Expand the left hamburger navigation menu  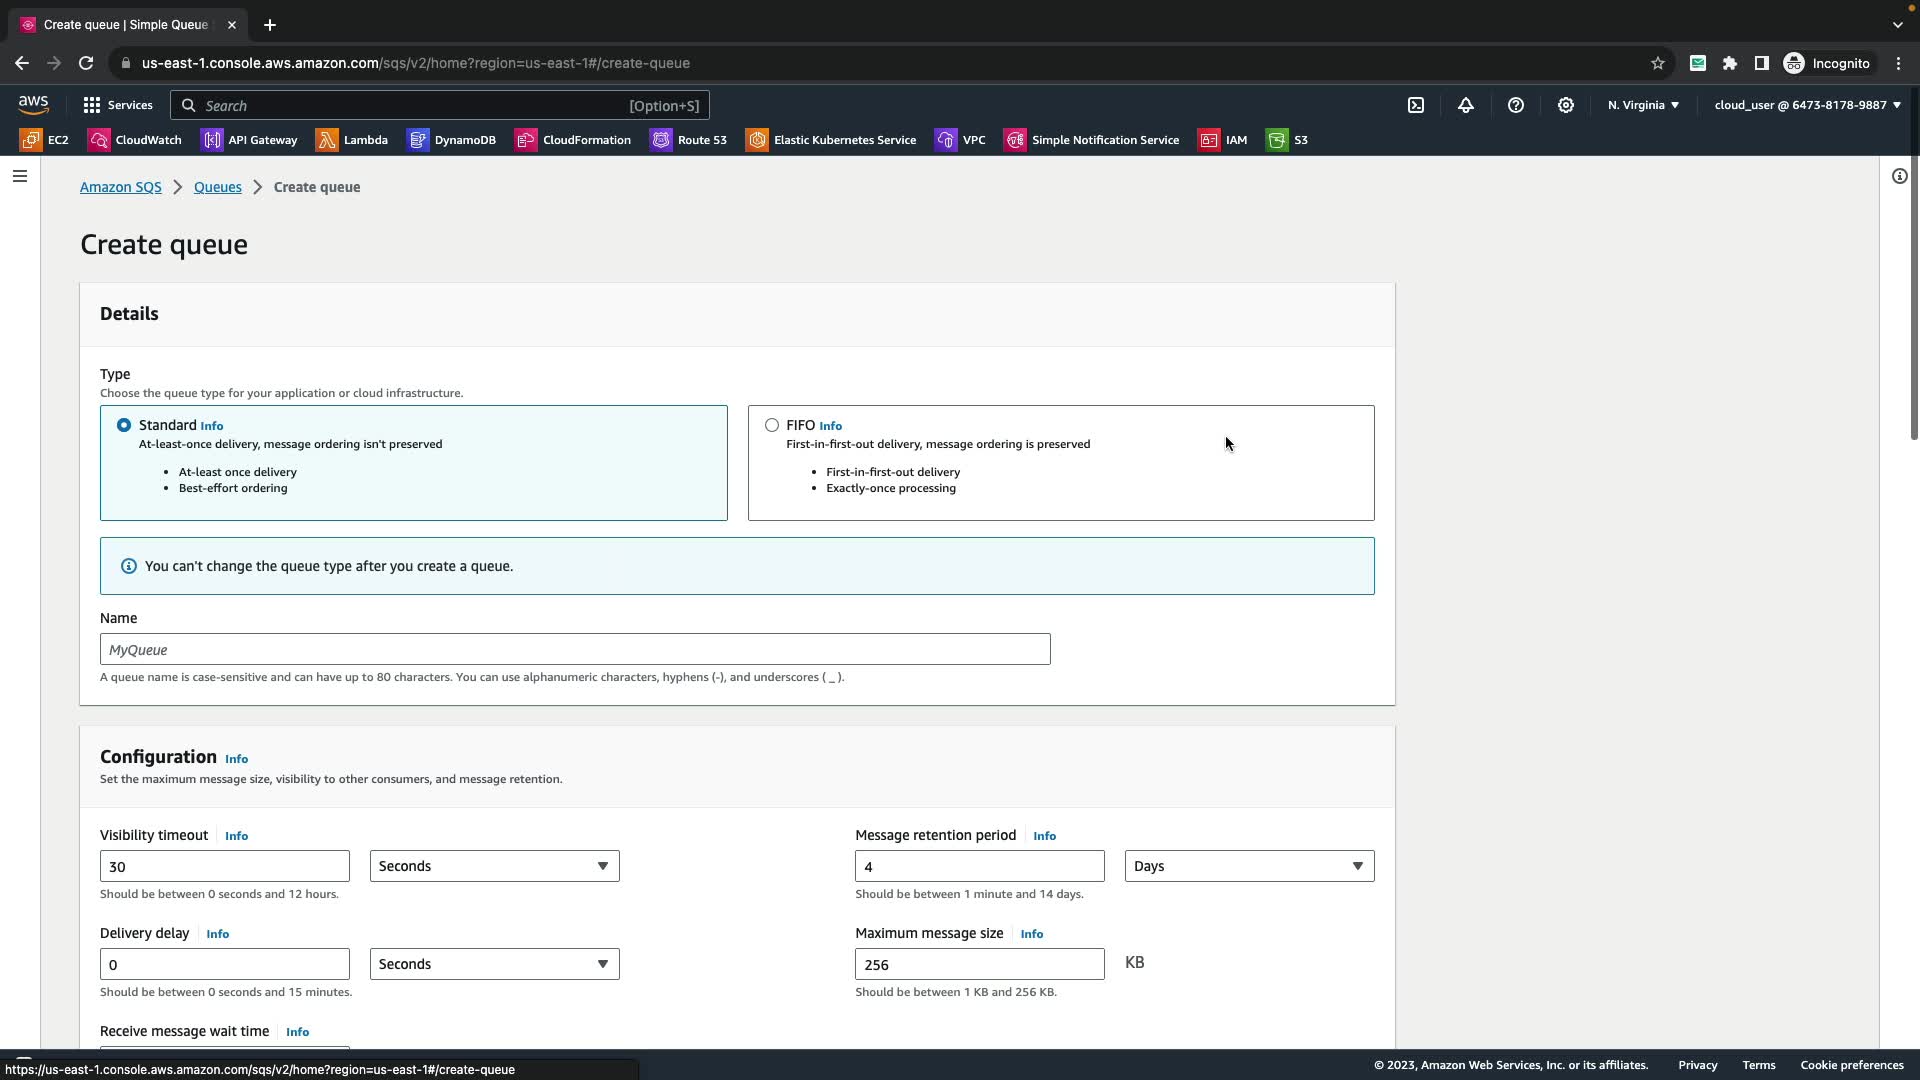(20, 176)
